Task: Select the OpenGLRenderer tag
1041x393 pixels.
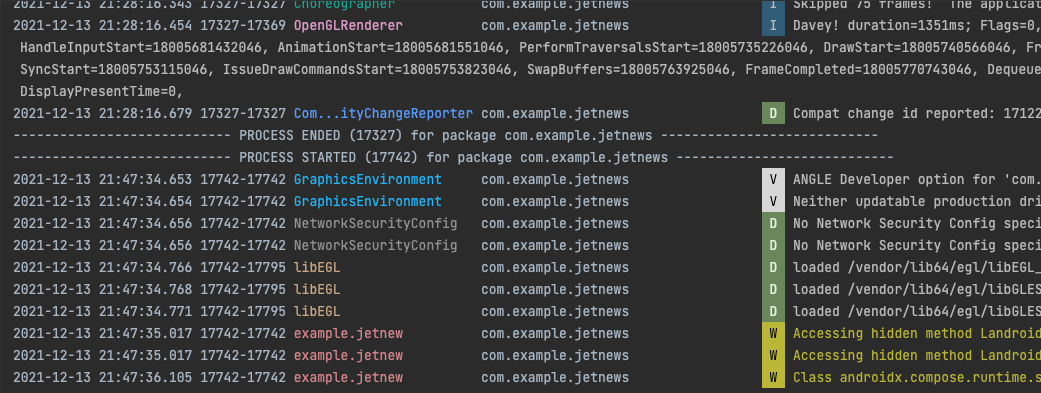Action: [348, 26]
